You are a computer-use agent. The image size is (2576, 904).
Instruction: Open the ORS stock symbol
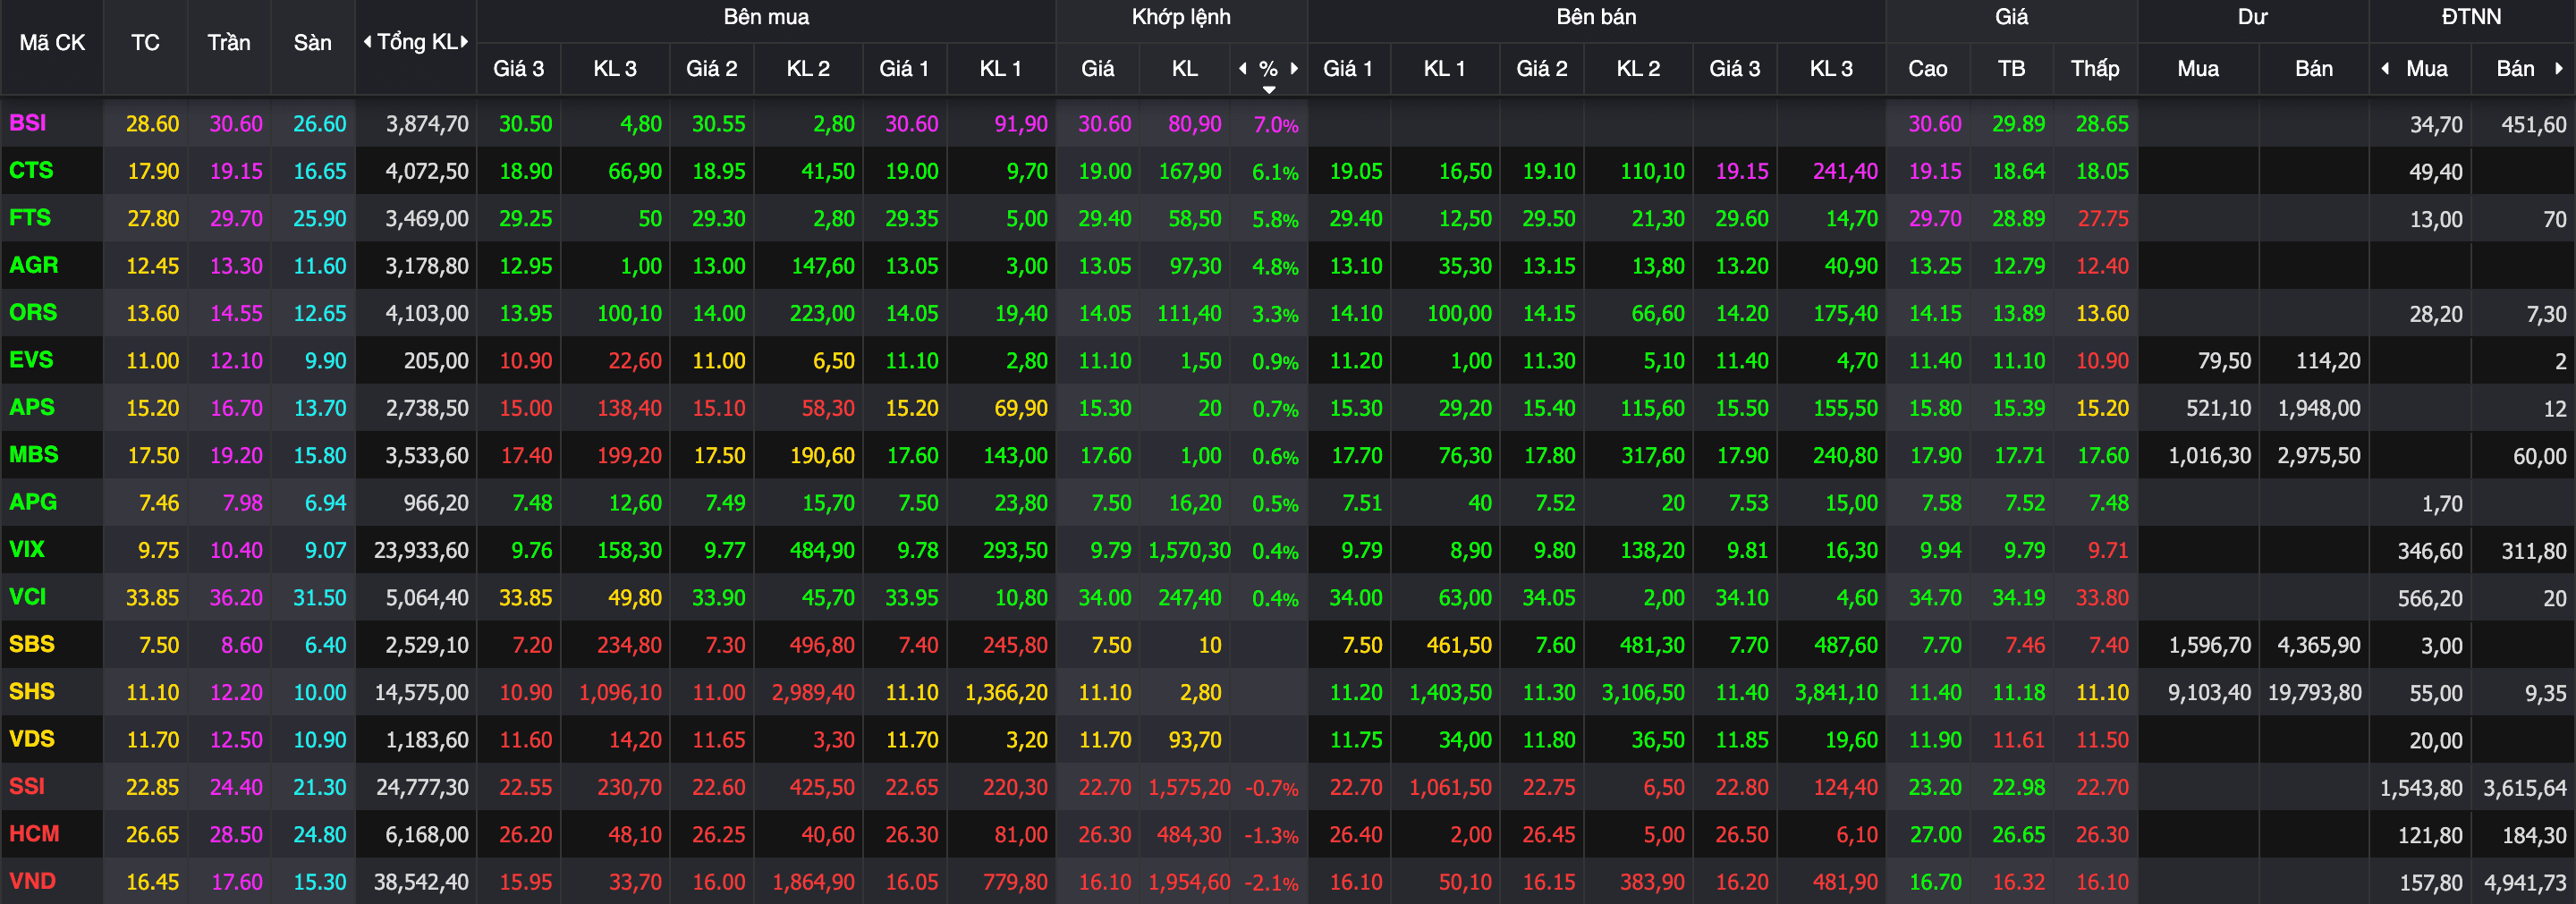(x=33, y=312)
